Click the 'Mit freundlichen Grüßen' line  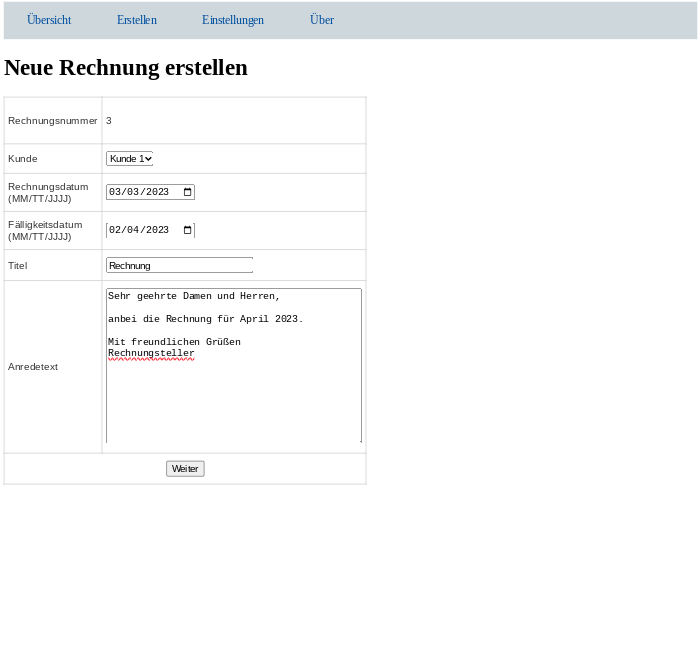[x=174, y=342]
